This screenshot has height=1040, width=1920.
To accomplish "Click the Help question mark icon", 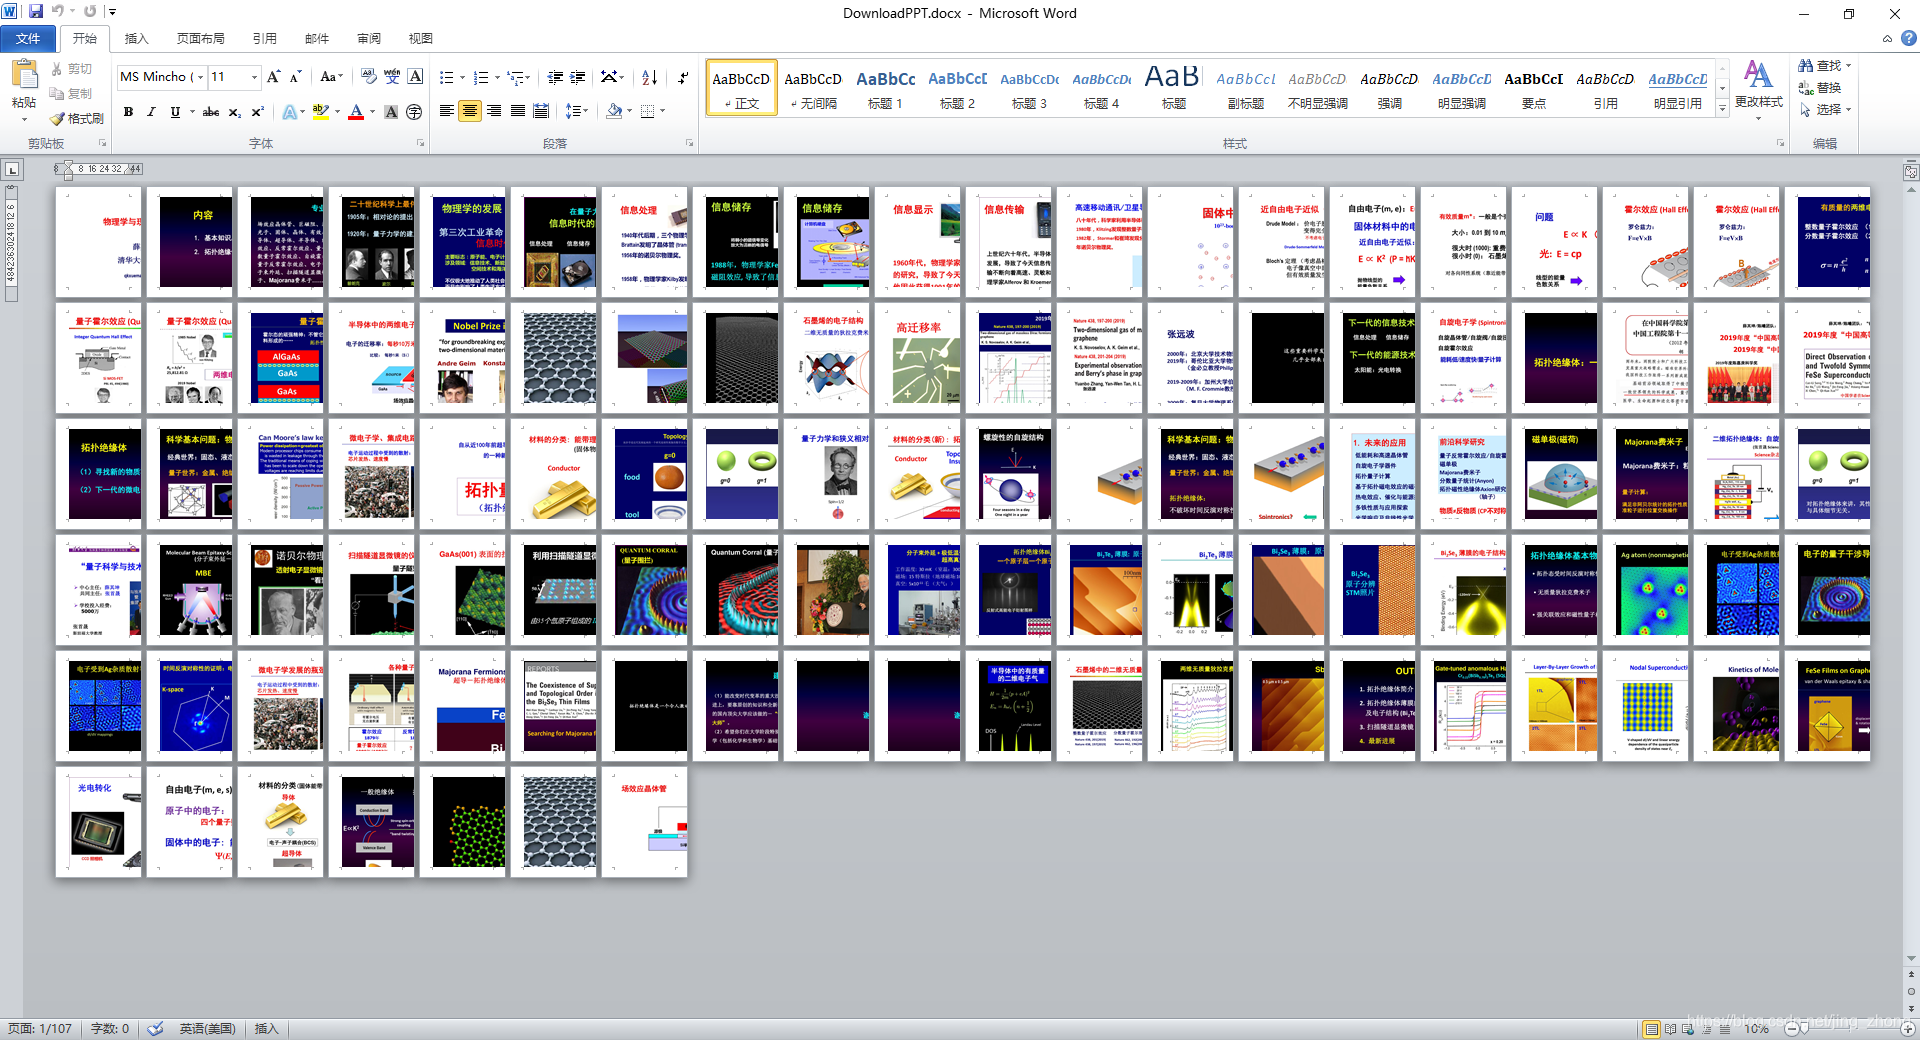I will (1909, 38).
